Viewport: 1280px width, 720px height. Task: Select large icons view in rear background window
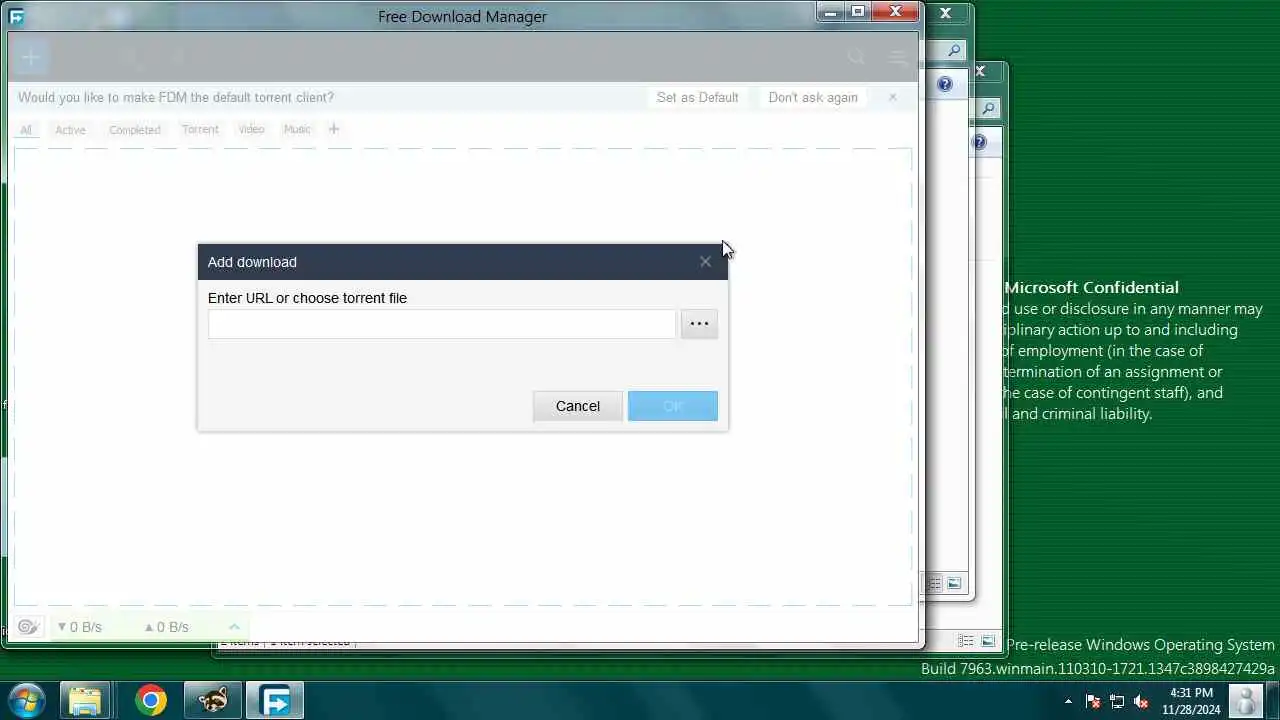[988, 640]
